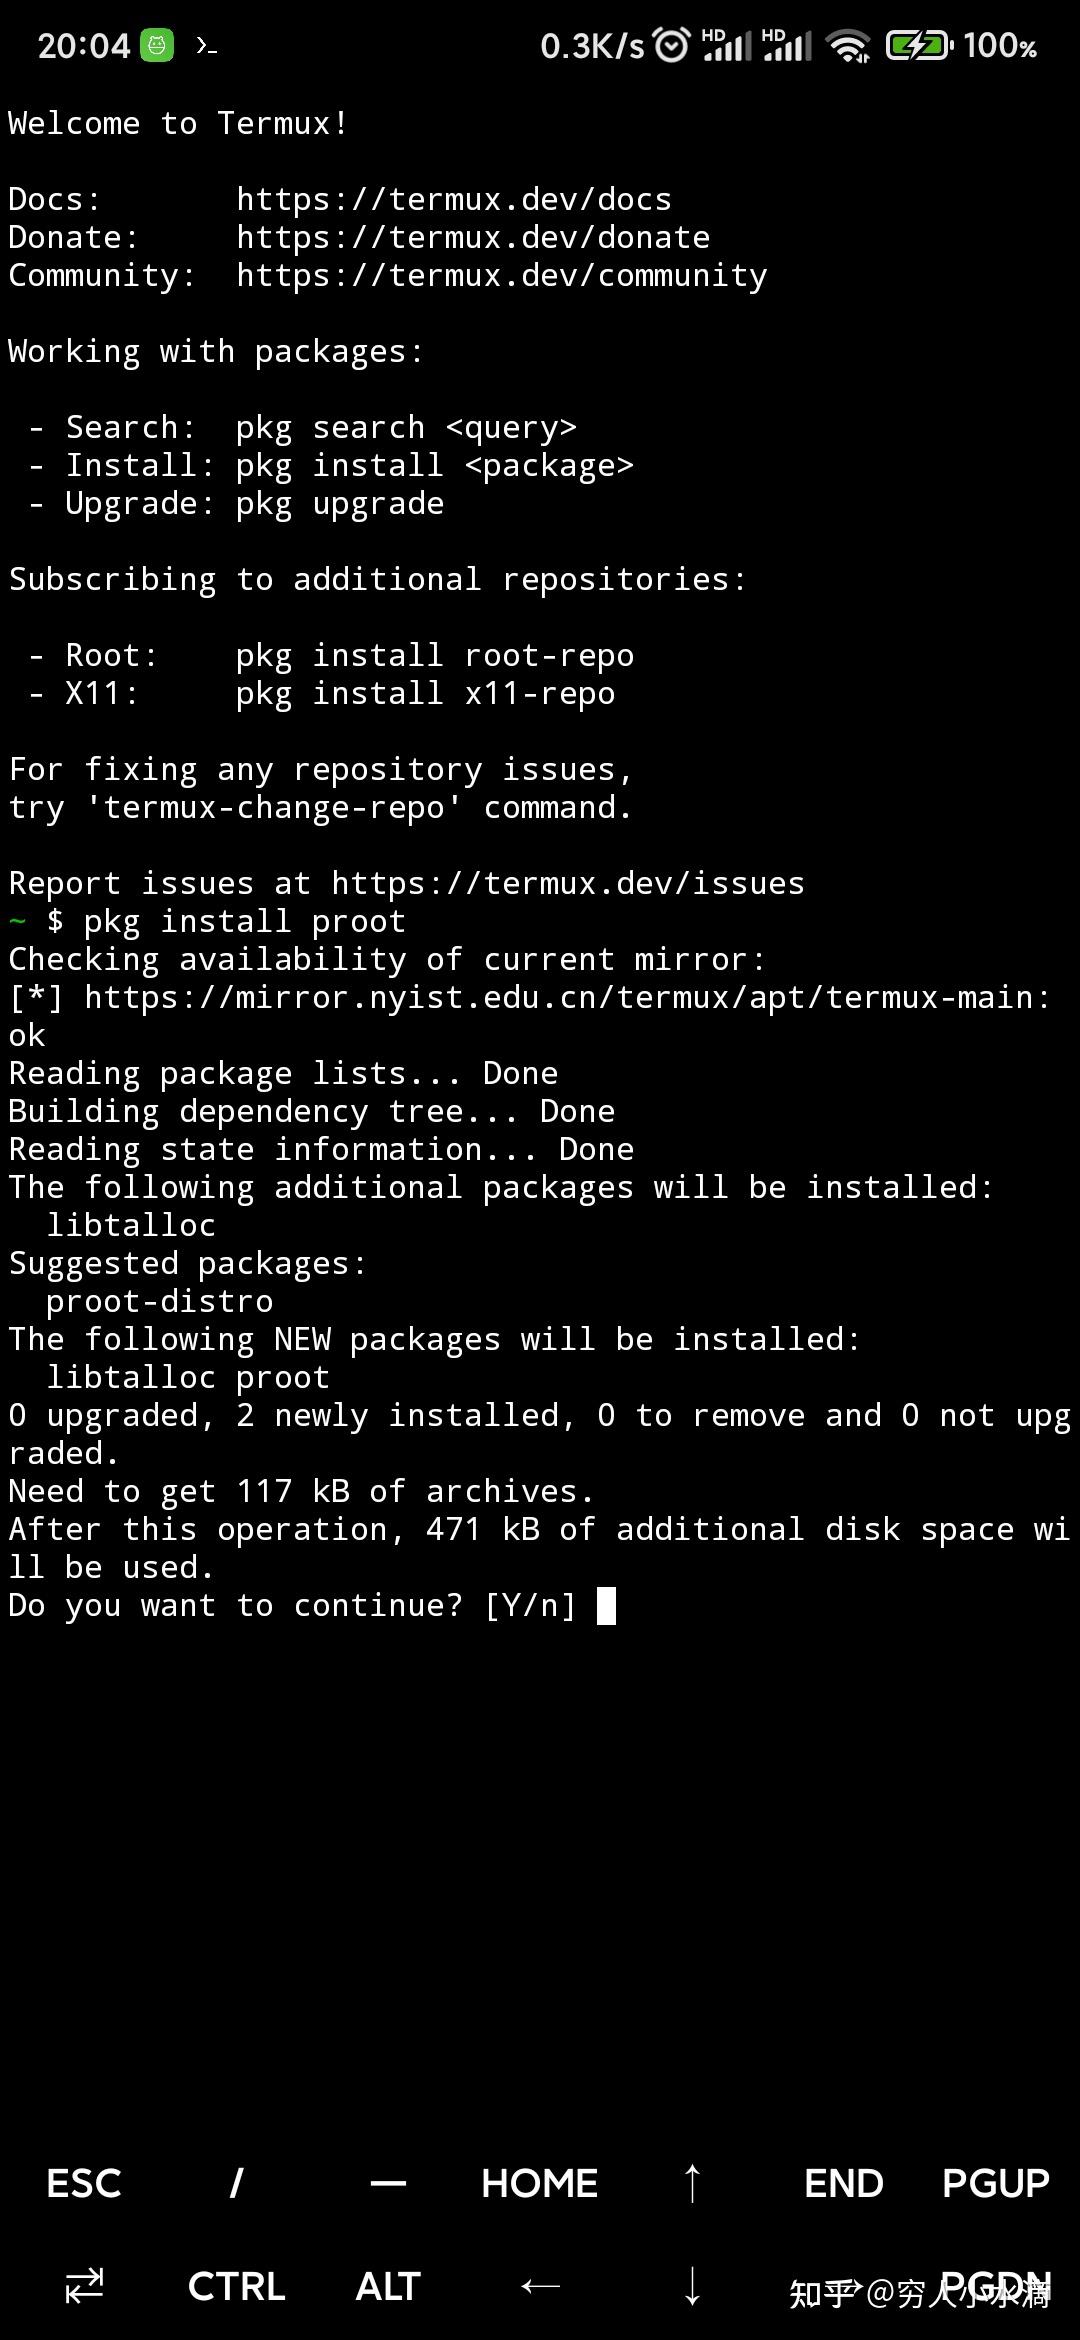Tap the Termux terminal icon in status bar
The image size is (1080, 2340).
pyautogui.click(x=205, y=46)
